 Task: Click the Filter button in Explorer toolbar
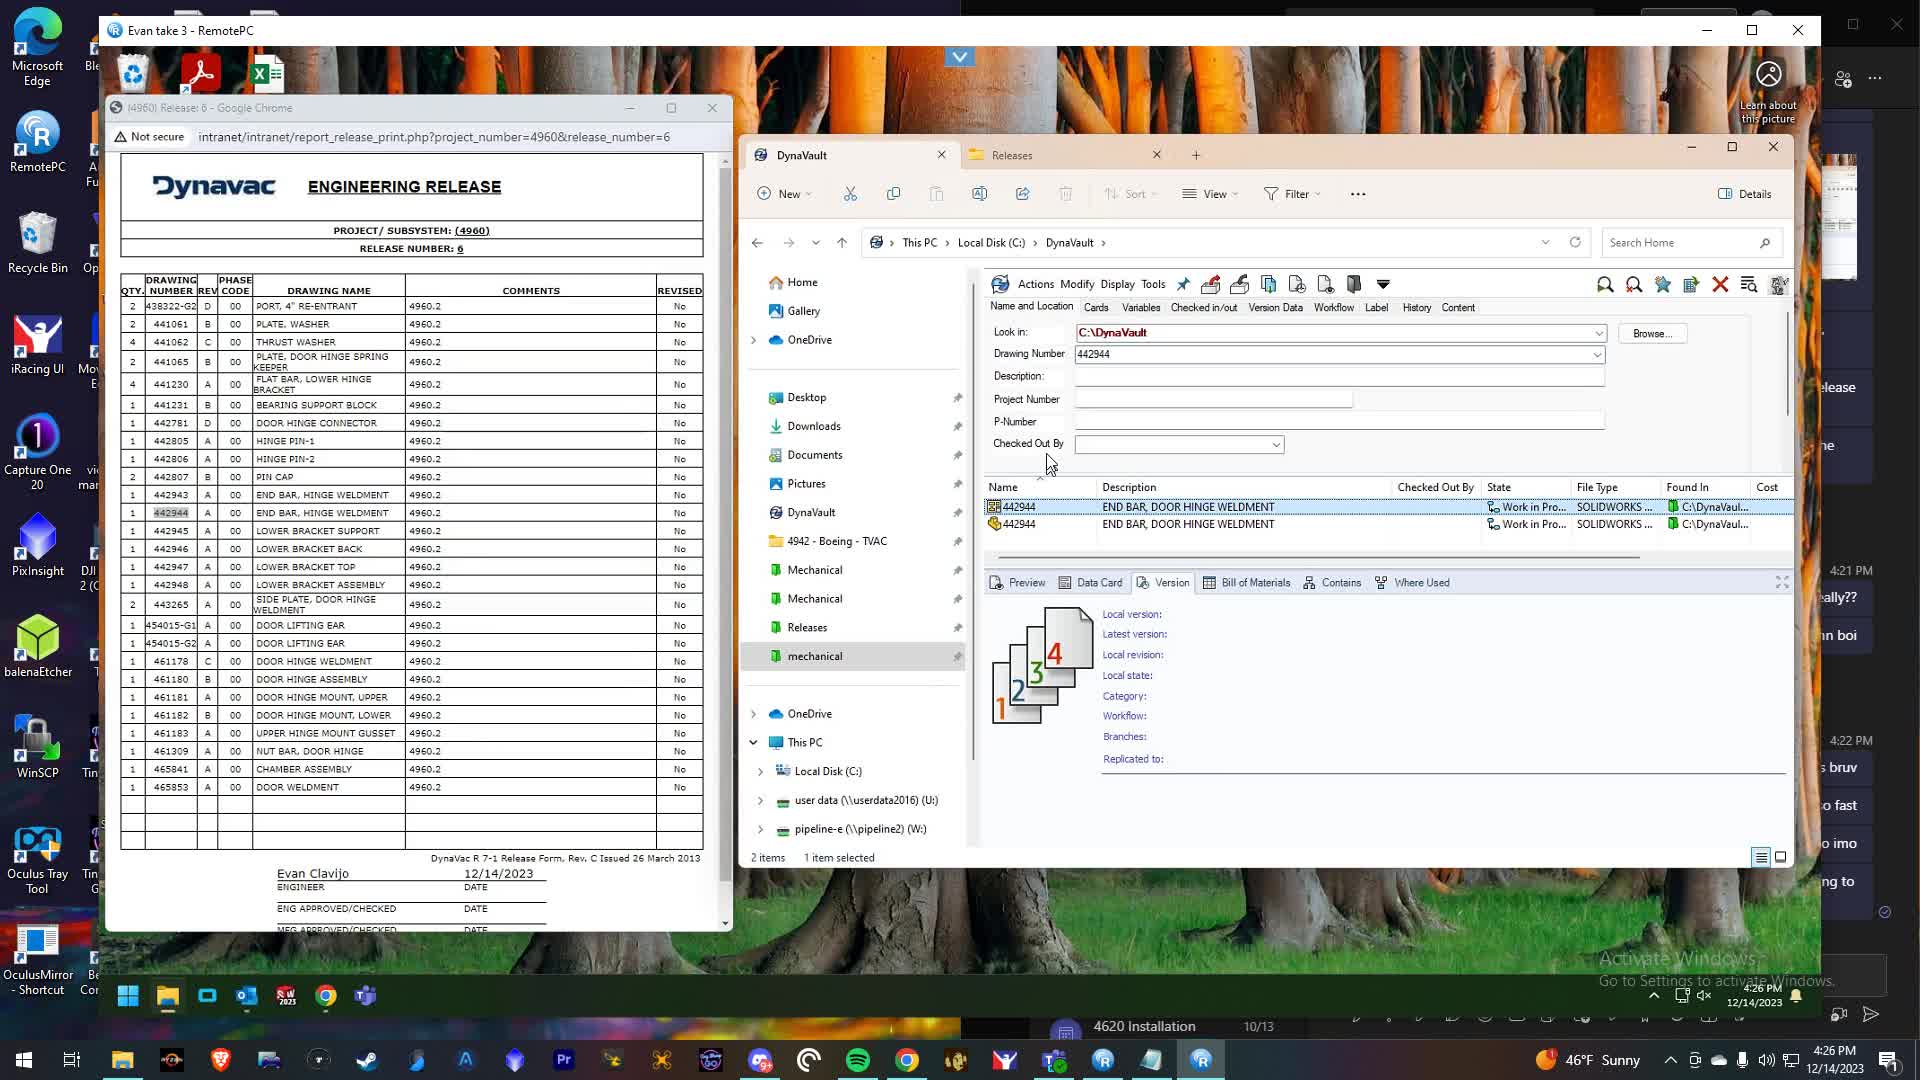click(1291, 194)
